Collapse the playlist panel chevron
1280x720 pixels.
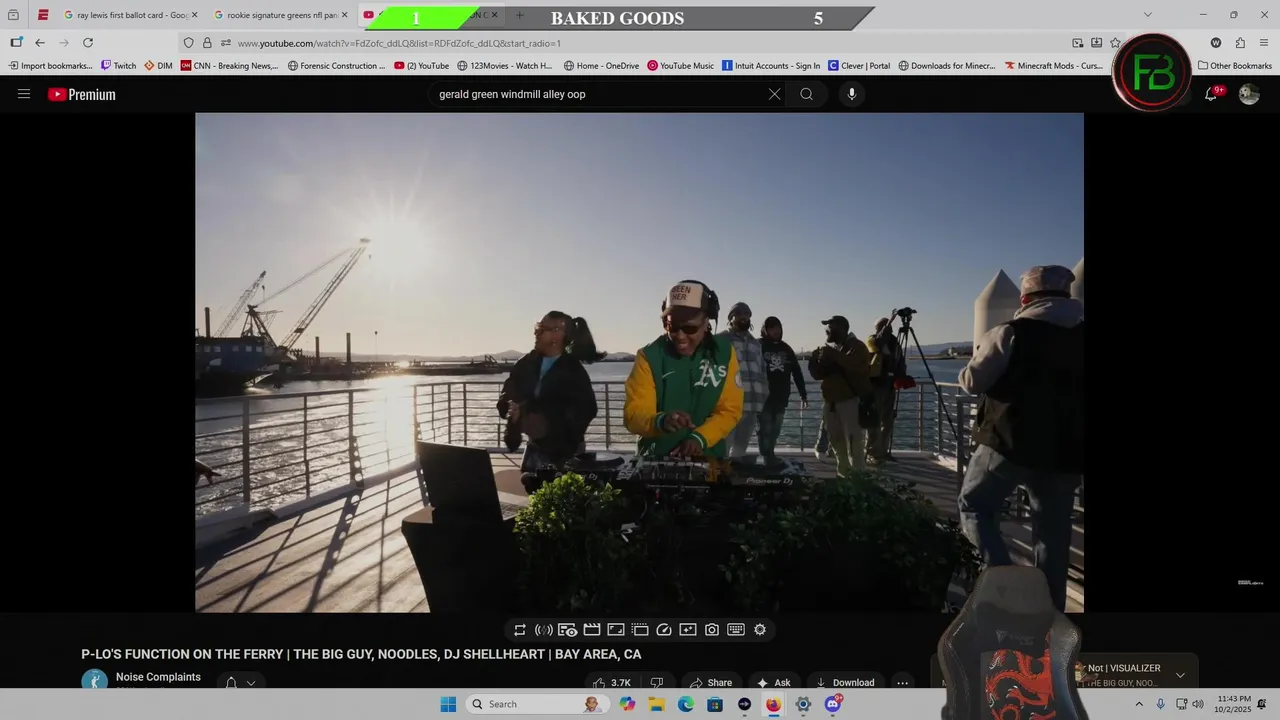(1180, 675)
